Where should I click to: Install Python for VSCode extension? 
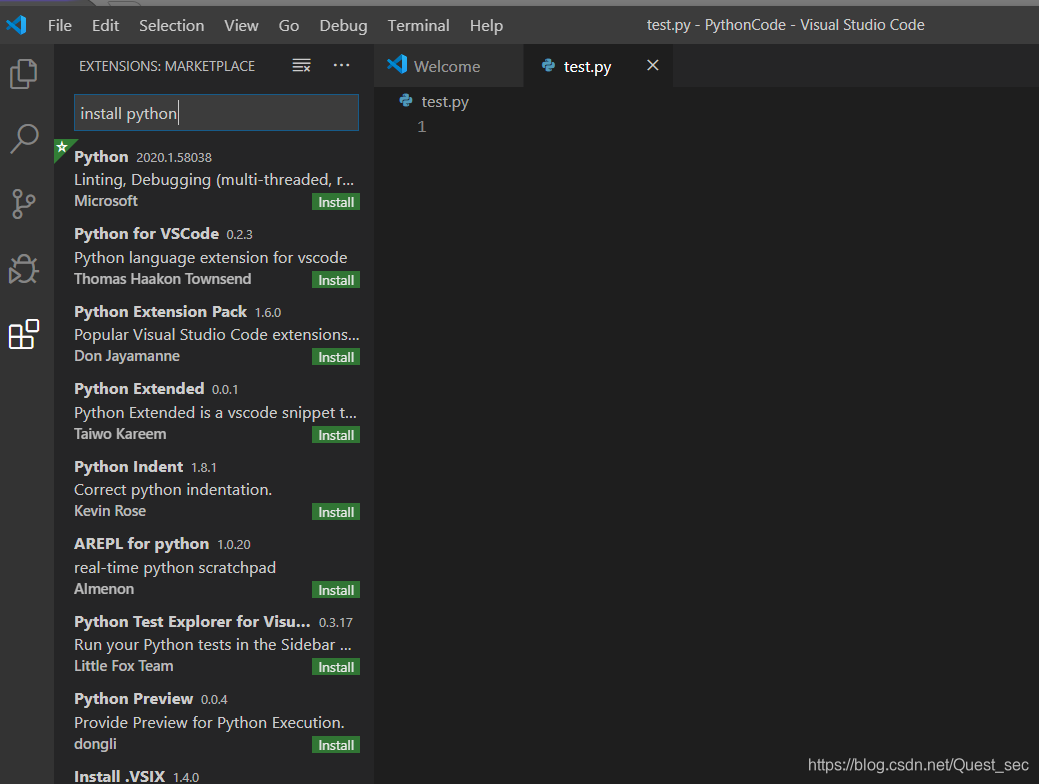pos(336,280)
